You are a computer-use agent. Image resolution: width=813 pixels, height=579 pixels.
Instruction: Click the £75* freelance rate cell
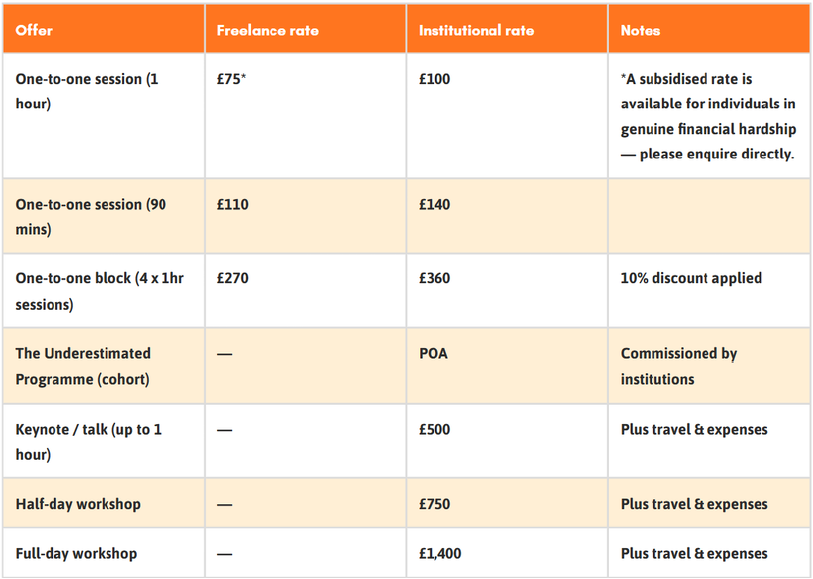(231, 79)
